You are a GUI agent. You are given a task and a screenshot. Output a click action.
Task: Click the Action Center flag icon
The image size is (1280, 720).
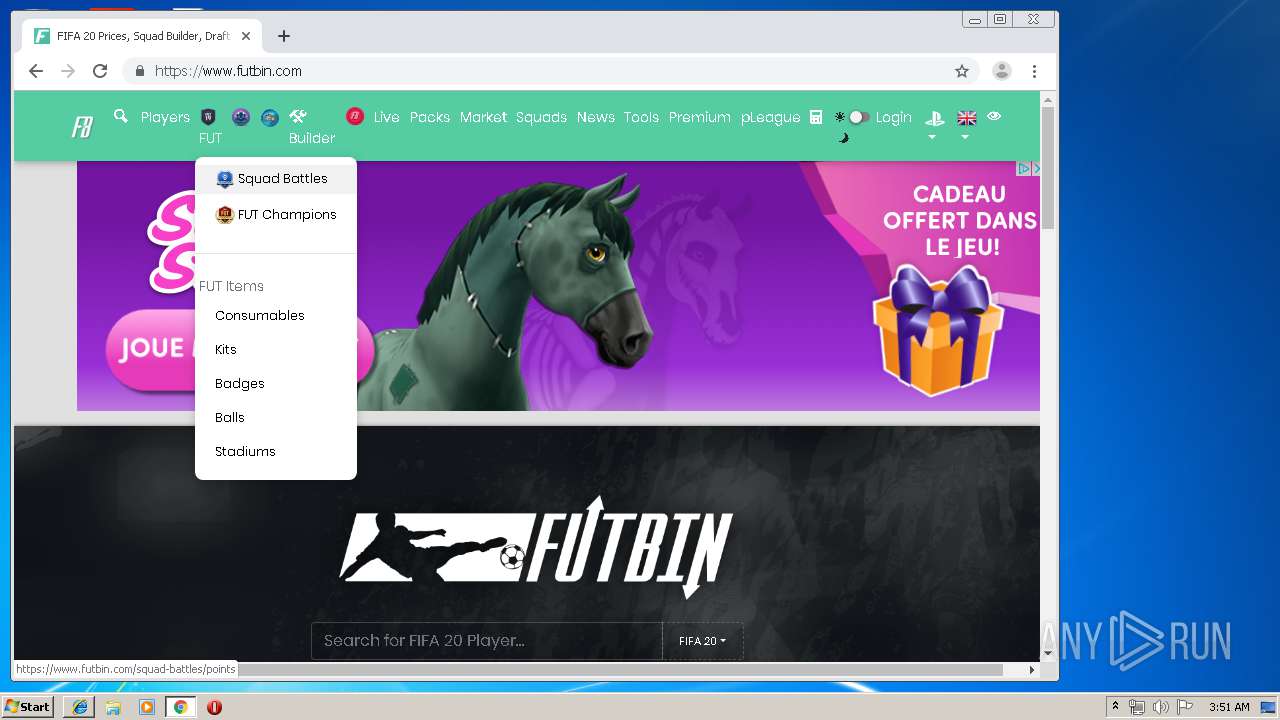click(1184, 707)
